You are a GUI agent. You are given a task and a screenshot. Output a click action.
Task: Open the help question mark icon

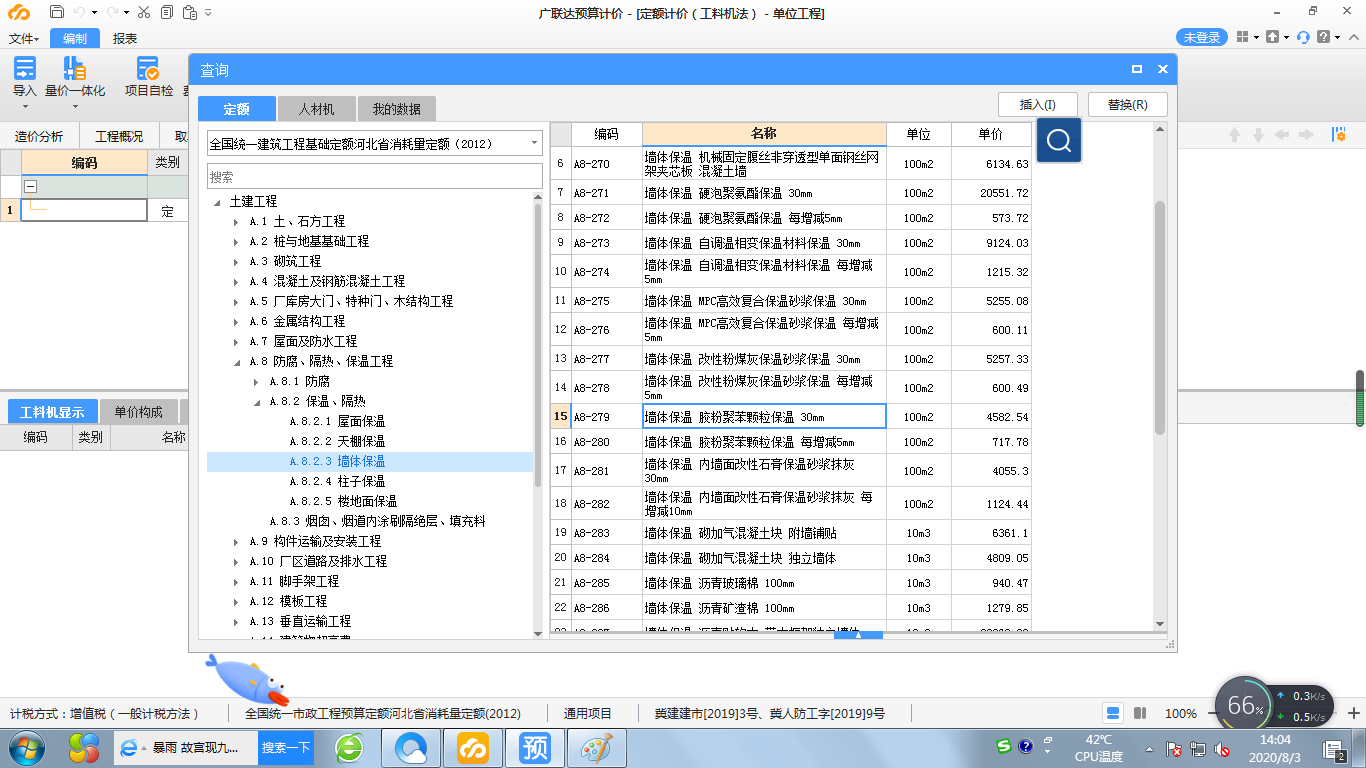[1324, 37]
